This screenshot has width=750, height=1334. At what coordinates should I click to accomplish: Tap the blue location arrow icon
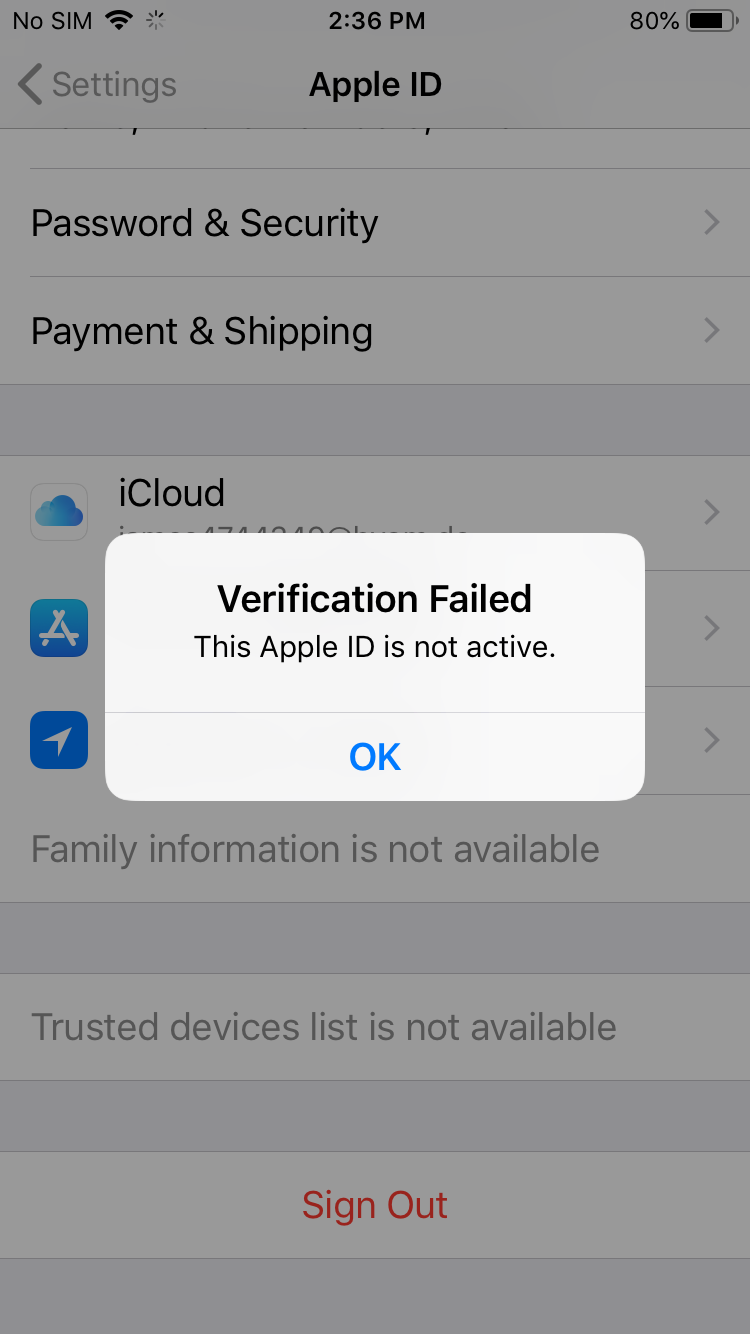tap(59, 740)
